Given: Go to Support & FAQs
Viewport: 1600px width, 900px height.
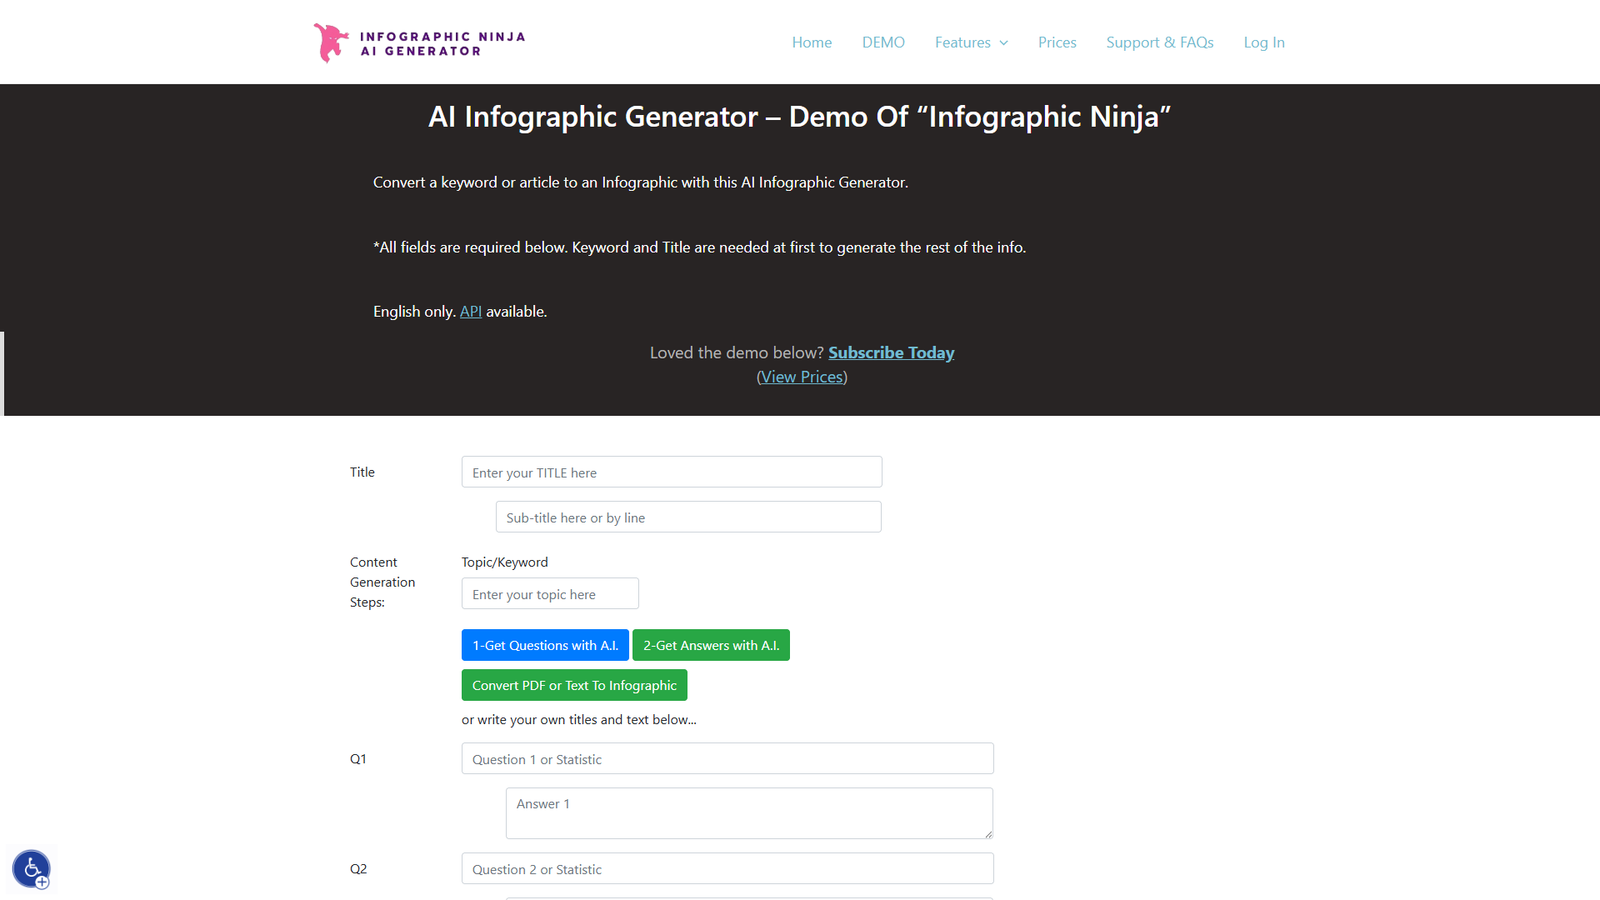Looking at the screenshot, I should point(1159,42).
